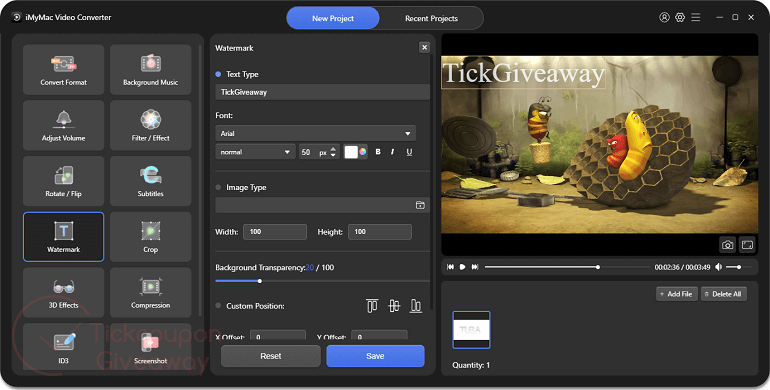Viewport: 770px width, 390px height.
Task: Open the settings gear icon
Action: point(680,17)
